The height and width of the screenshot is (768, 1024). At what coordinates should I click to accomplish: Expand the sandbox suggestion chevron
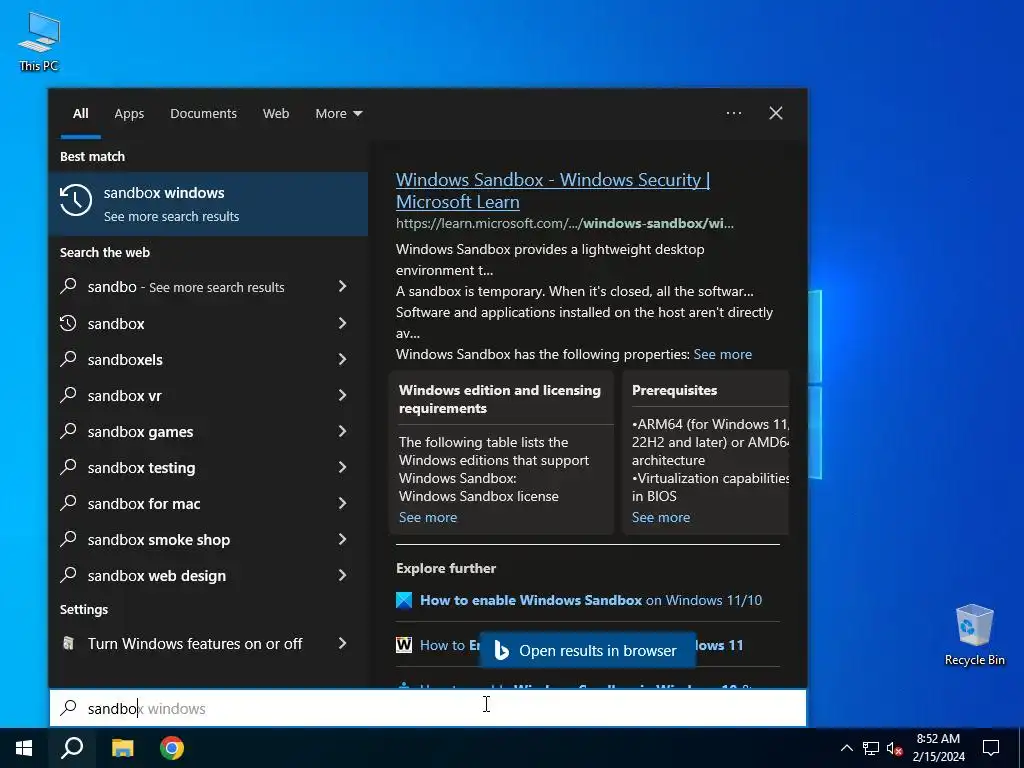tap(342, 323)
